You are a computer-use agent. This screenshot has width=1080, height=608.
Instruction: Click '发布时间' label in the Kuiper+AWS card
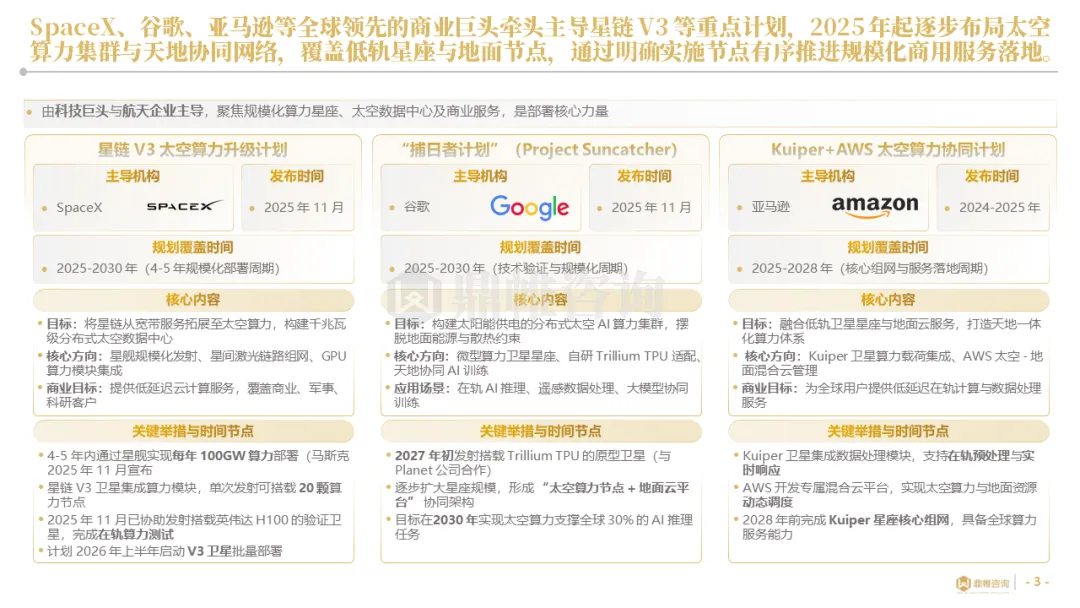(x=992, y=176)
